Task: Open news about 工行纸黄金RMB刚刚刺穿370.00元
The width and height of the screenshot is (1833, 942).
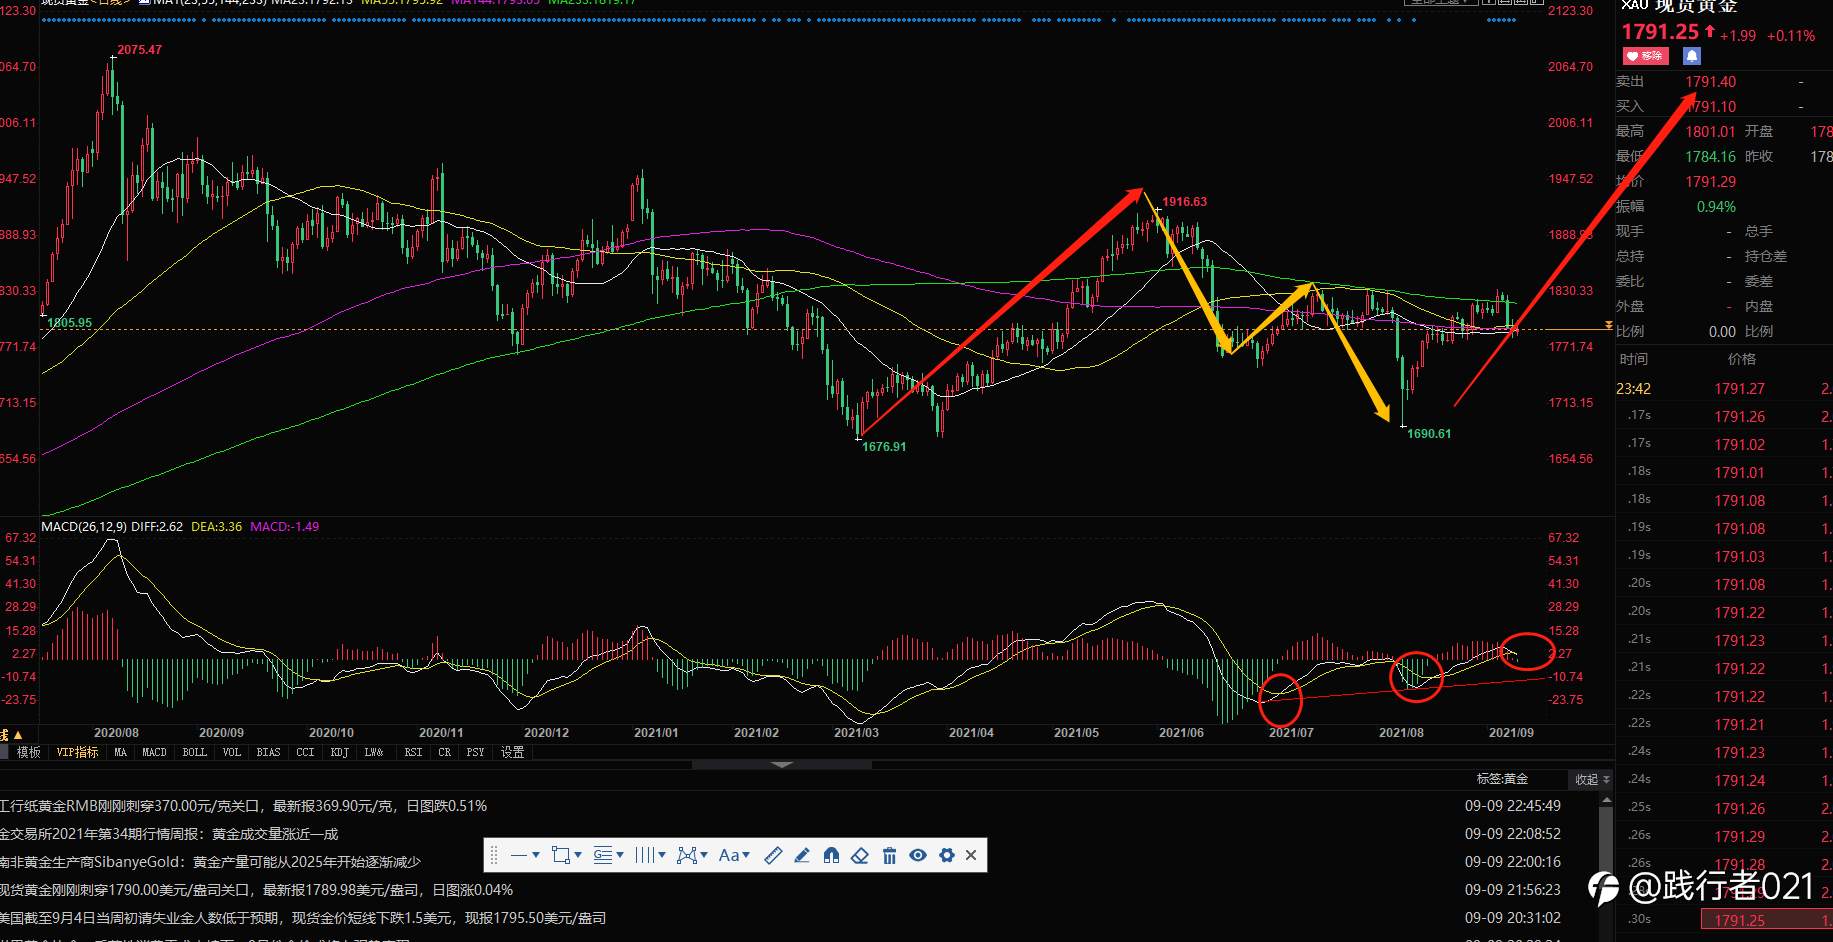Action: [243, 805]
